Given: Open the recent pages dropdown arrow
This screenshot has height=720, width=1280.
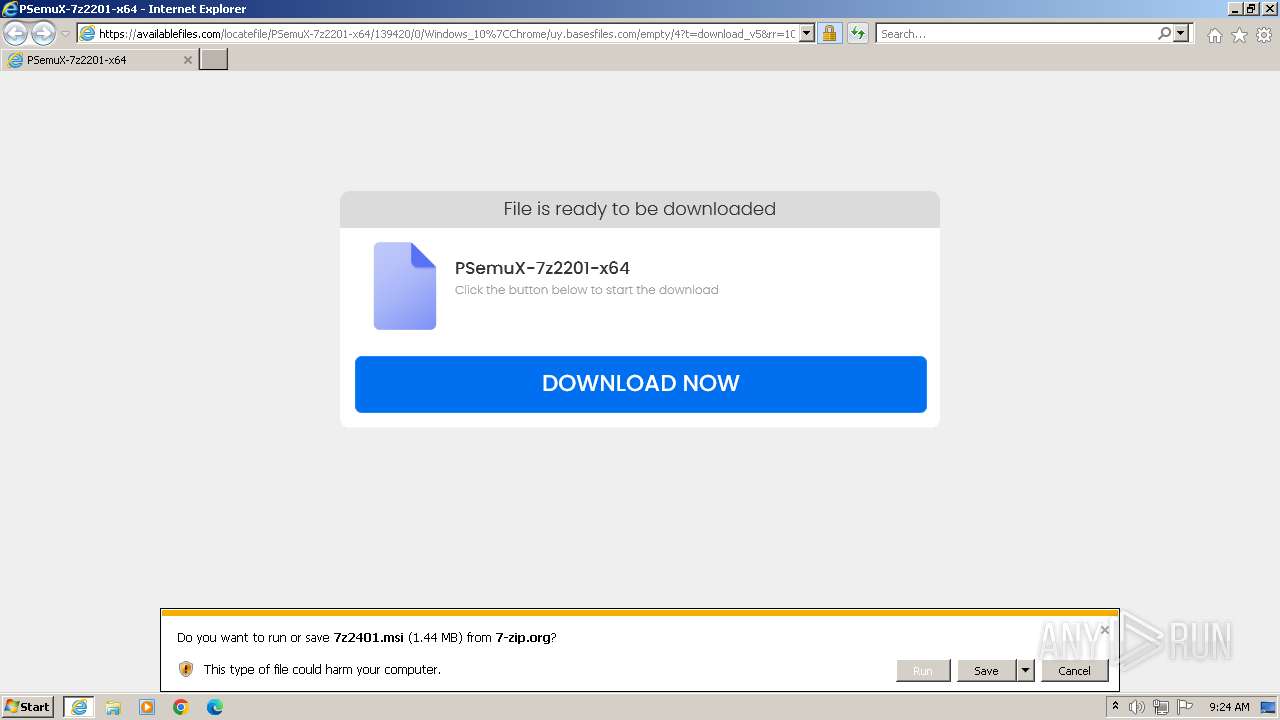Looking at the screenshot, I should click(66, 33).
